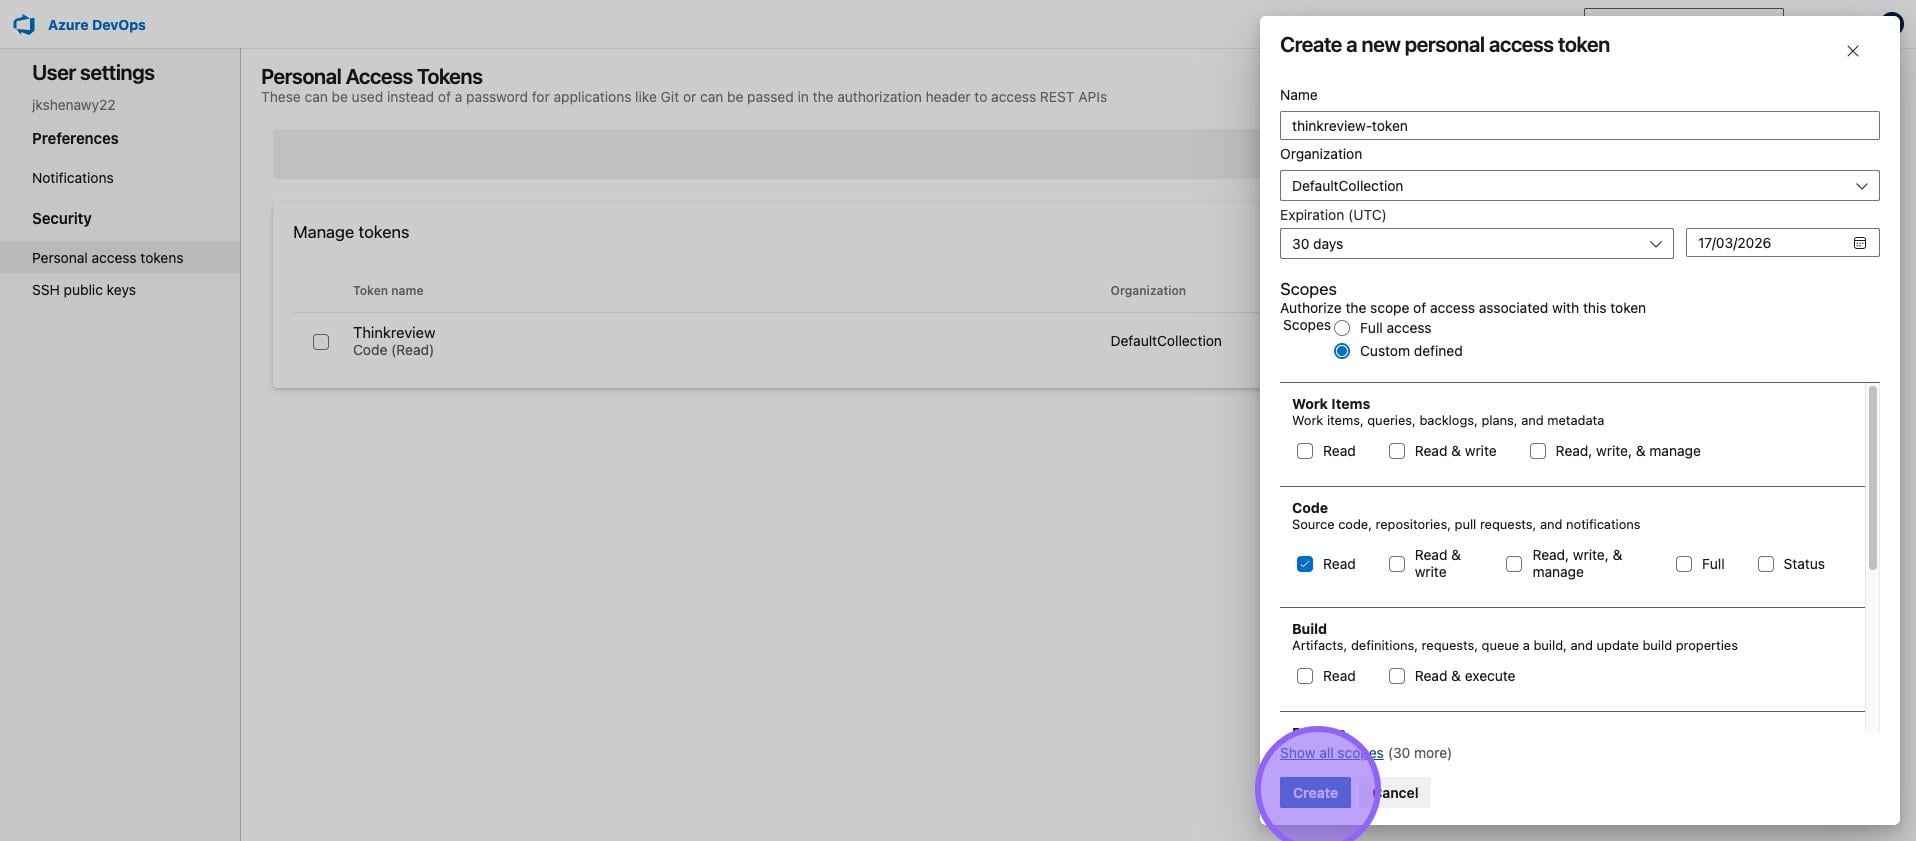Enable Code Read, write, & manage scope
Viewport: 1916px width, 841px height.
point(1514,564)
